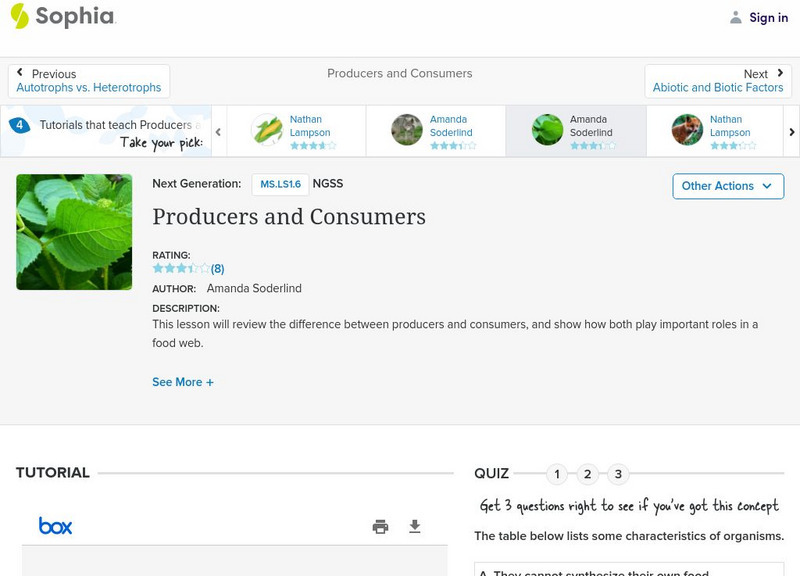Click the user icon beside Sign in
The height and width of the screenshot is (576, 800).
pos(736,17)
